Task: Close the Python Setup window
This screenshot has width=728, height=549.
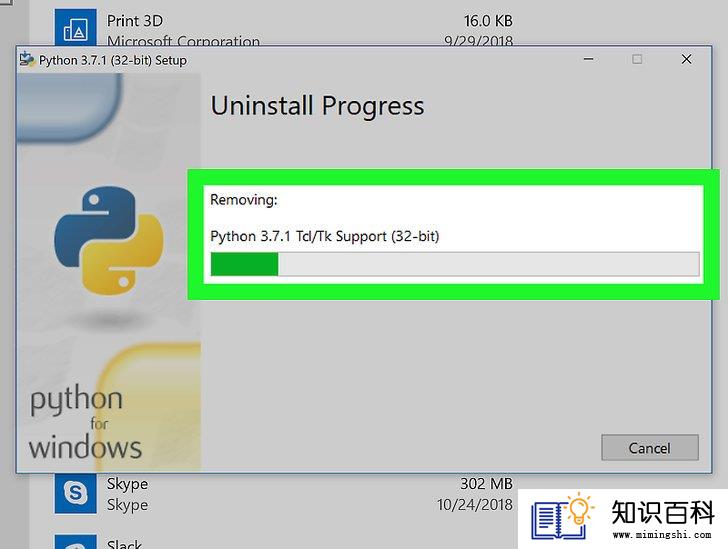Action: pos(686,59)
